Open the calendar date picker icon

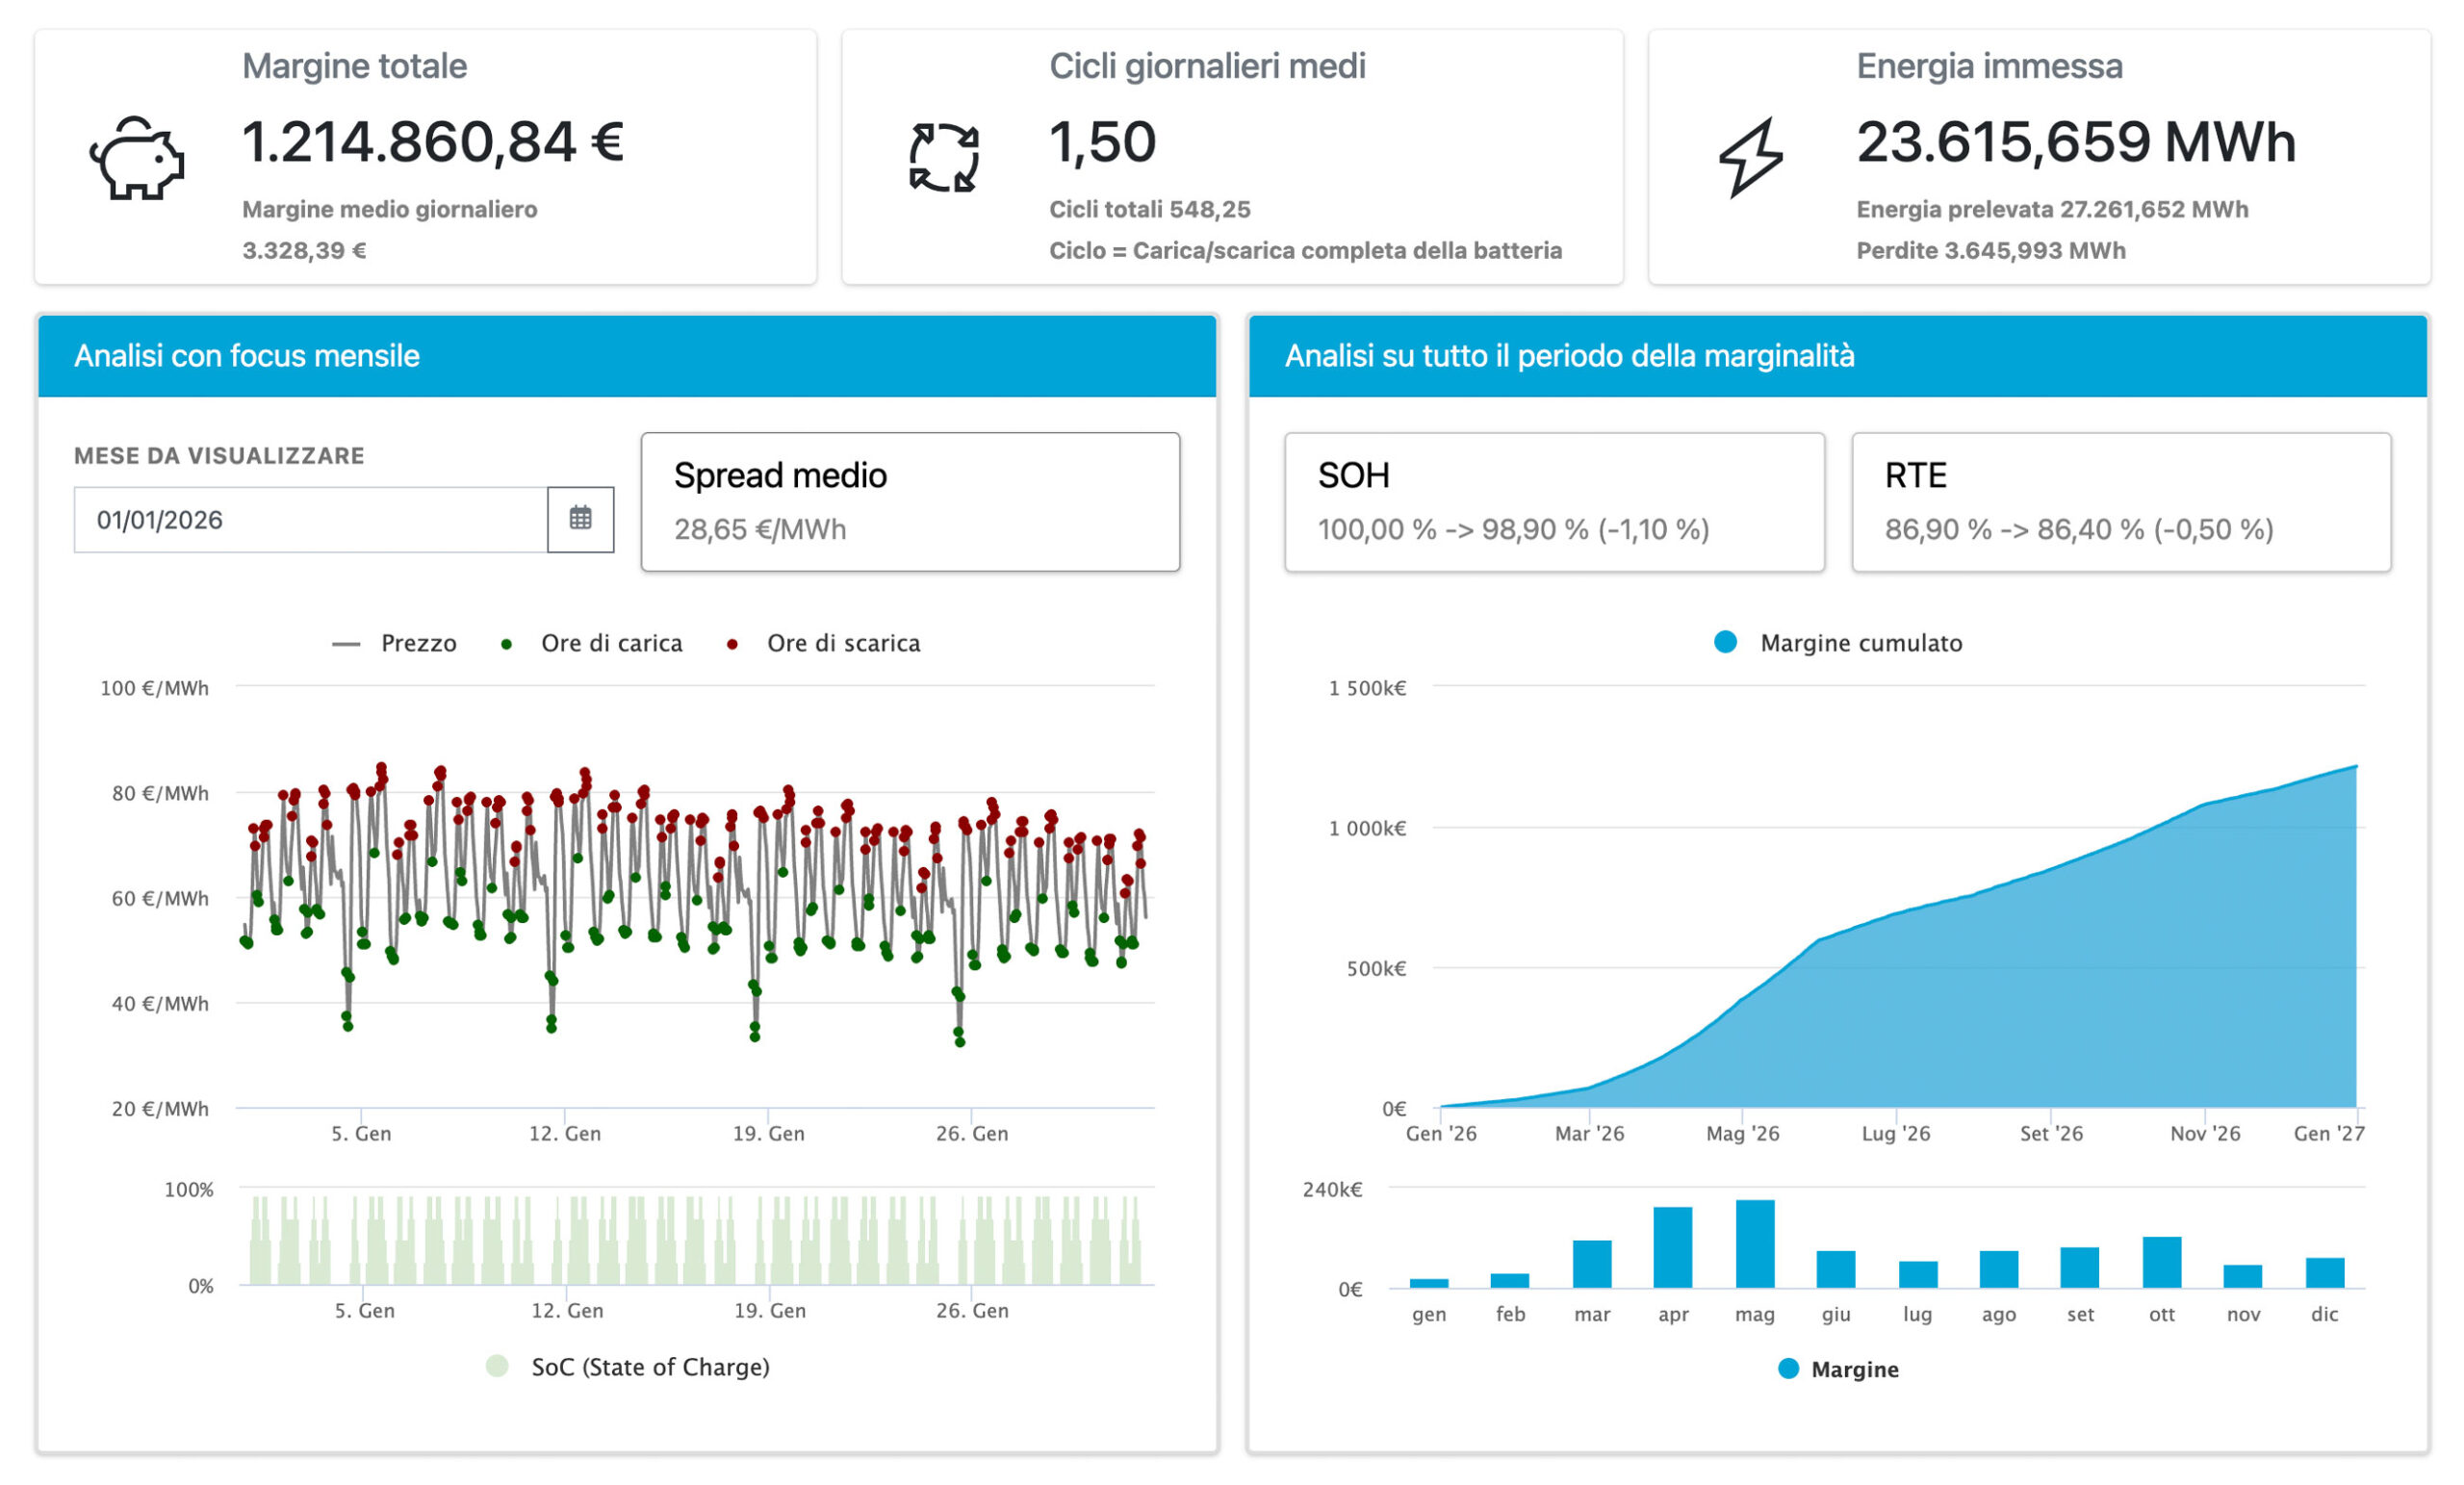[580, 519]
